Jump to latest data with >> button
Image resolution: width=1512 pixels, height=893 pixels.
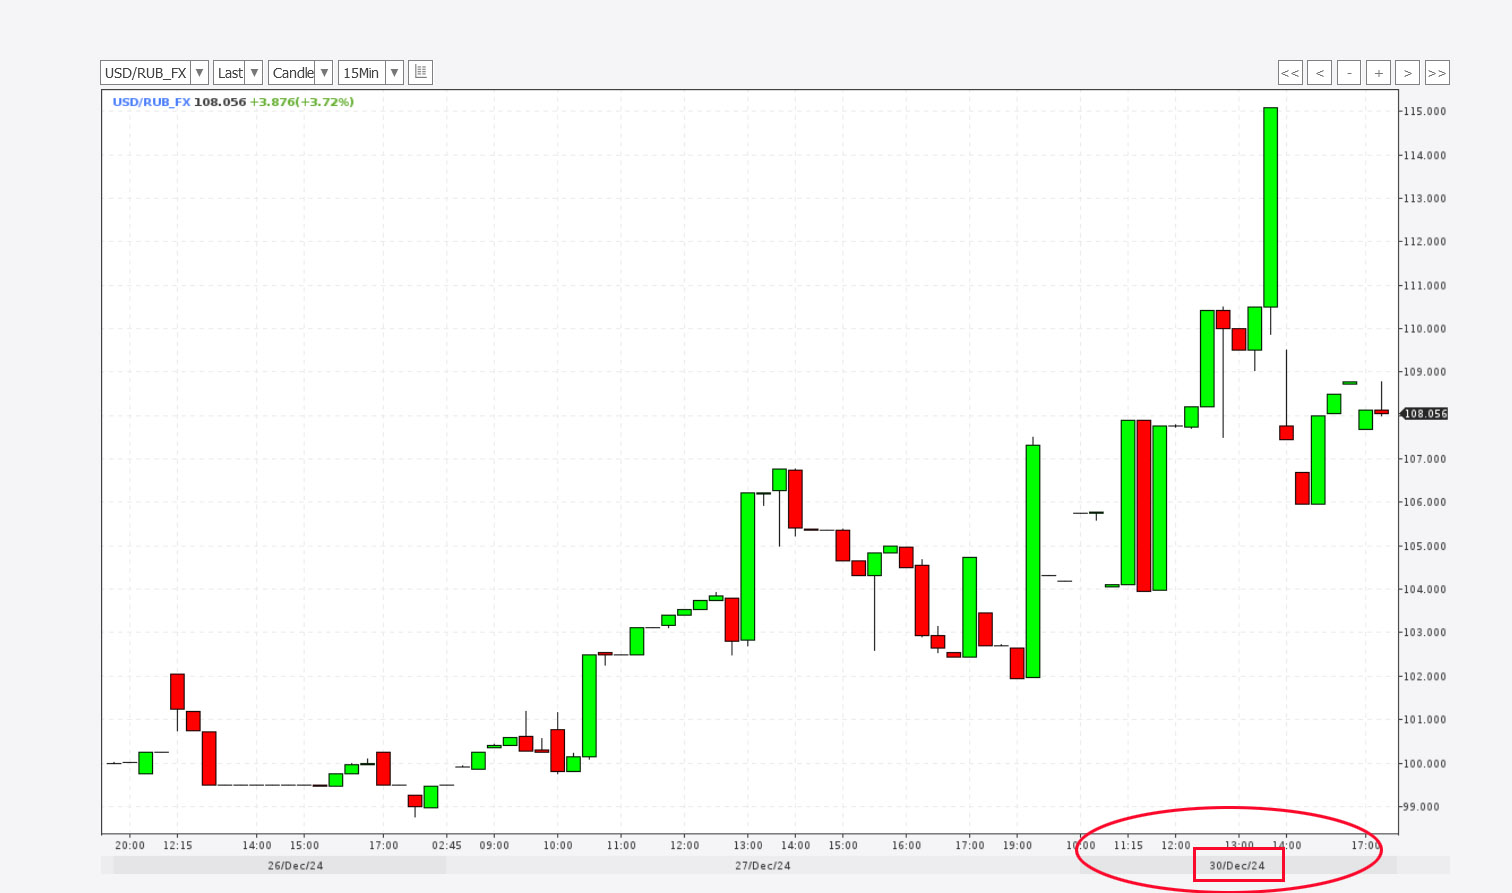pyautogui.click(x=1437, y=73)
